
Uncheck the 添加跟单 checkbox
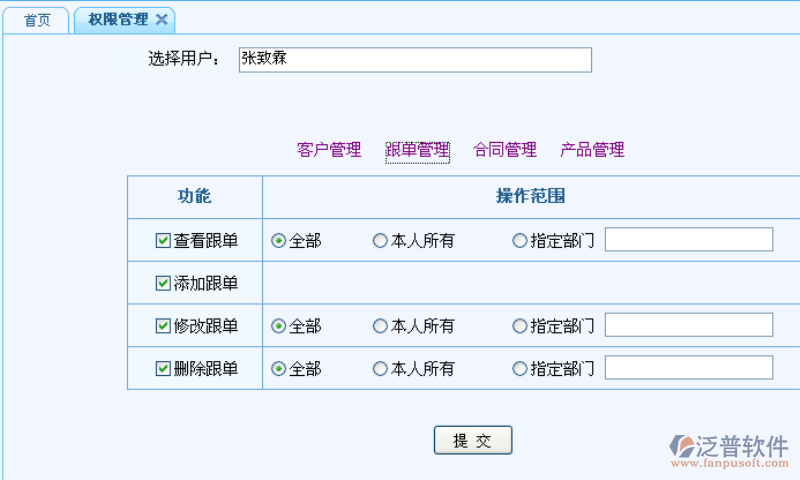(x=163, y=283)
